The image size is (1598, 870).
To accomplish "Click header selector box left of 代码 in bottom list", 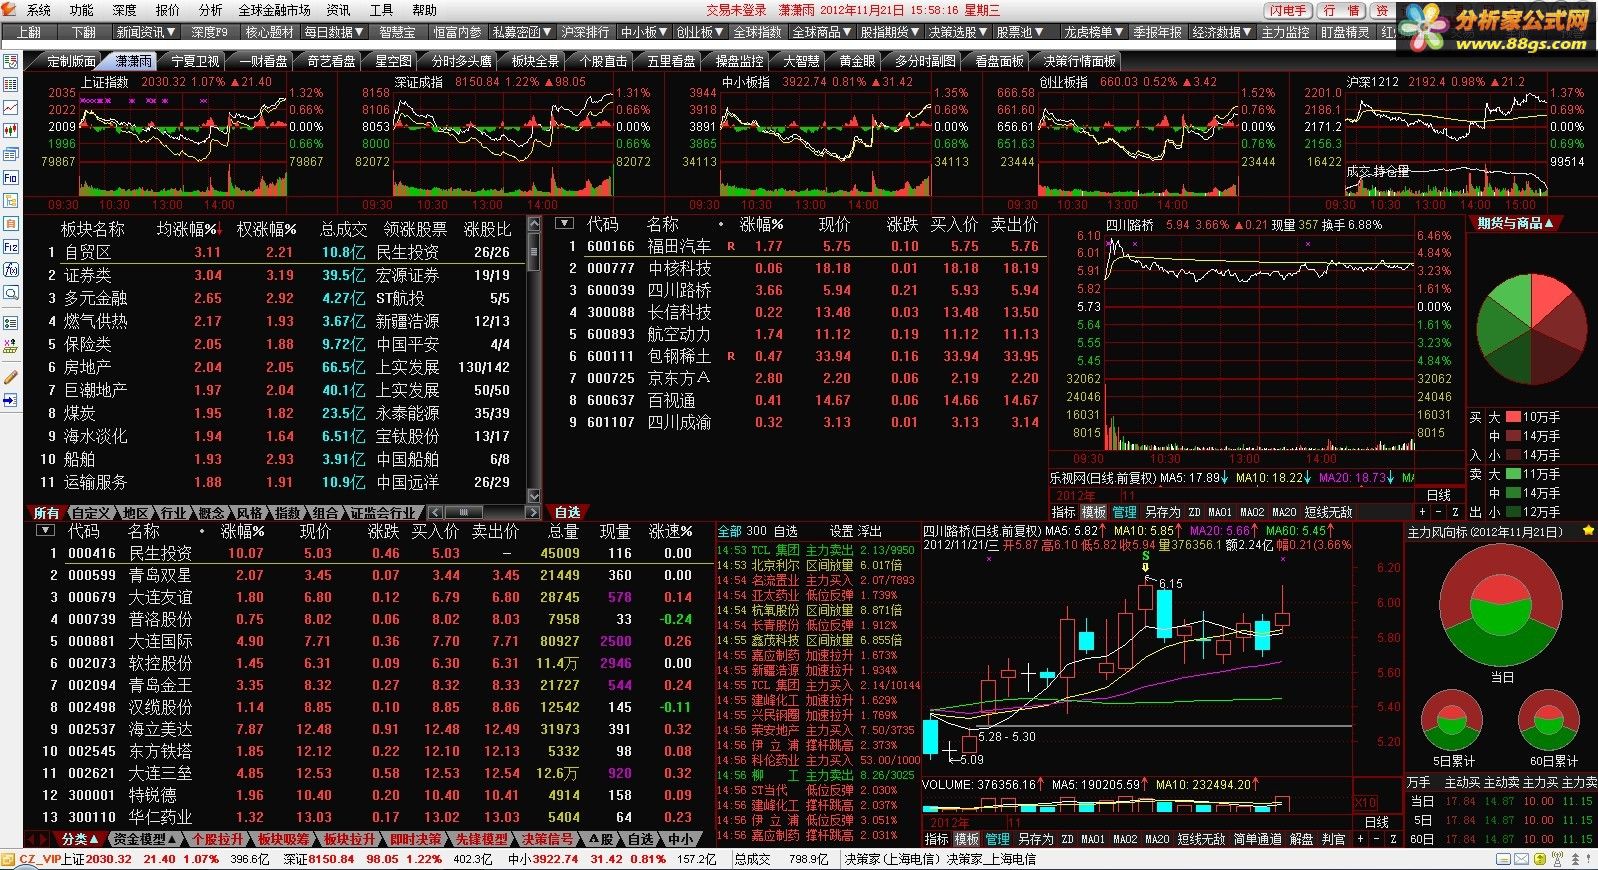I will [x=45, y=531].
